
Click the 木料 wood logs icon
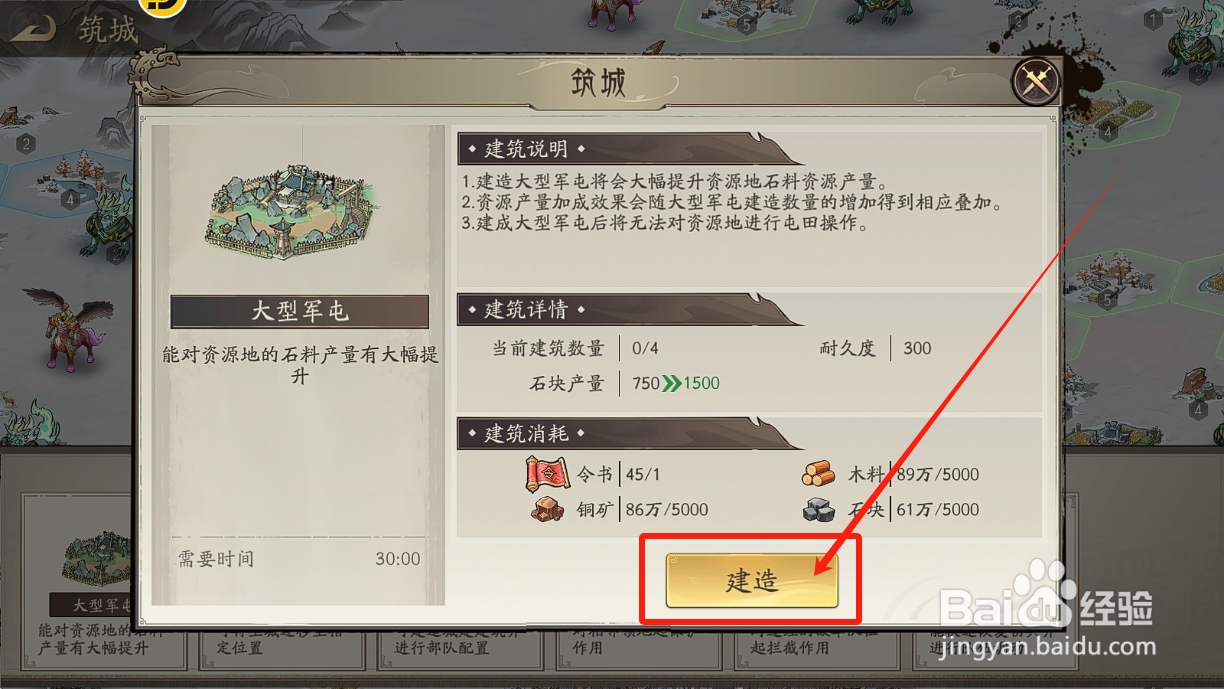pos(818,474)
